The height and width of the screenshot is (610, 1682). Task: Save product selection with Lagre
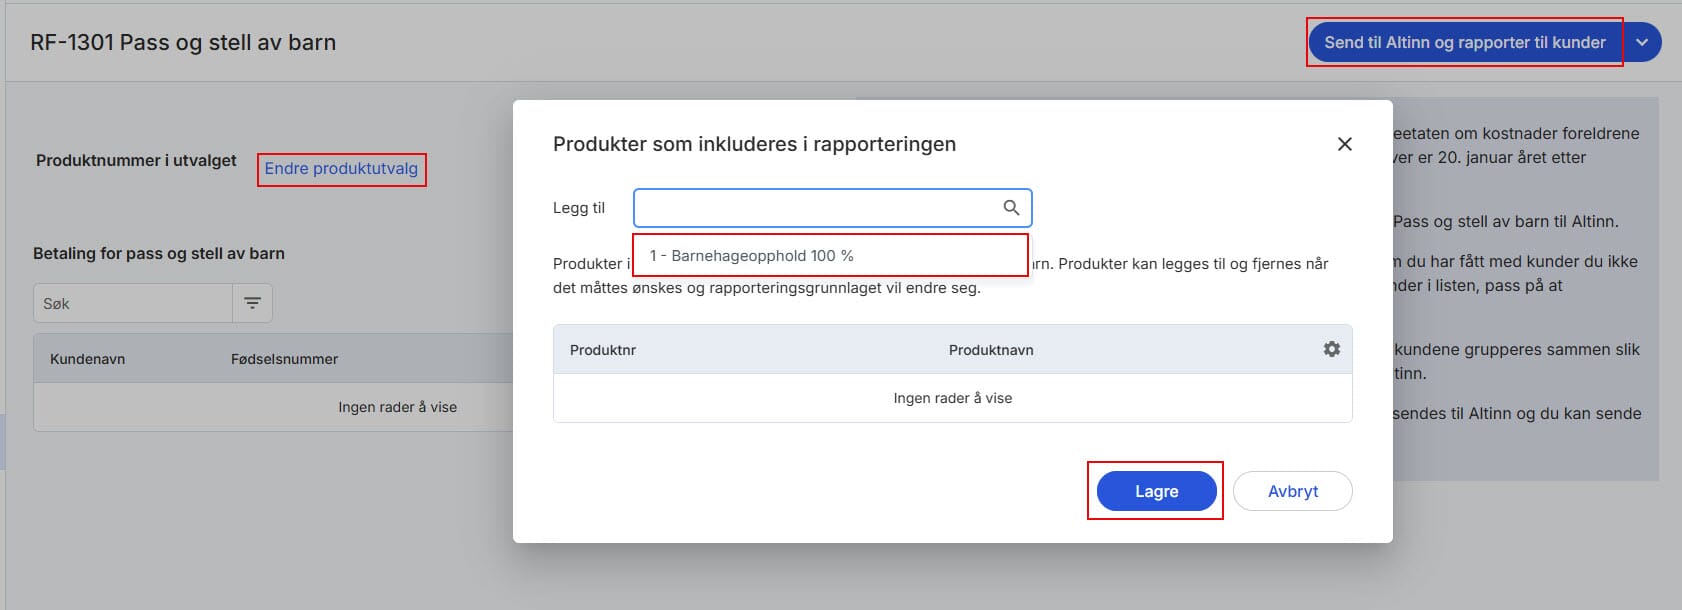click(x=1156, y=491)
